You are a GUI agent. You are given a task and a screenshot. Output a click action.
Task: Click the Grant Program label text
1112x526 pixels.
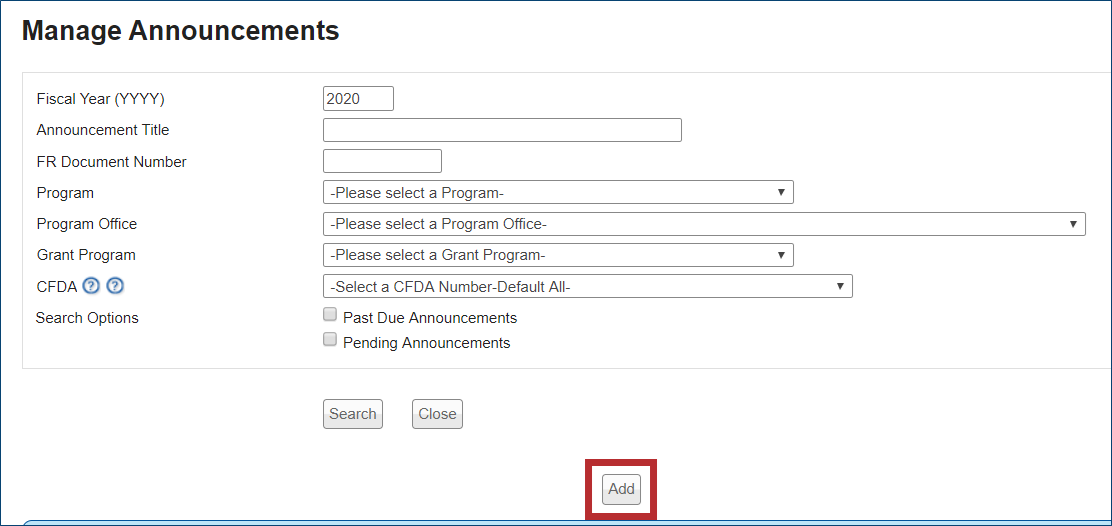click(86, 255)
